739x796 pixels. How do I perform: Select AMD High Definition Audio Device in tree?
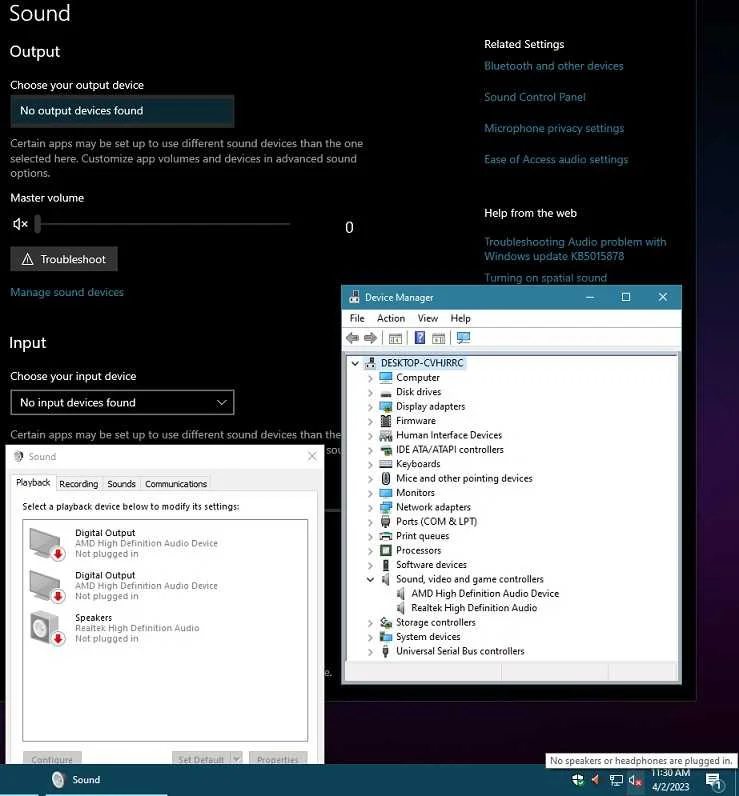coord(485,593)
